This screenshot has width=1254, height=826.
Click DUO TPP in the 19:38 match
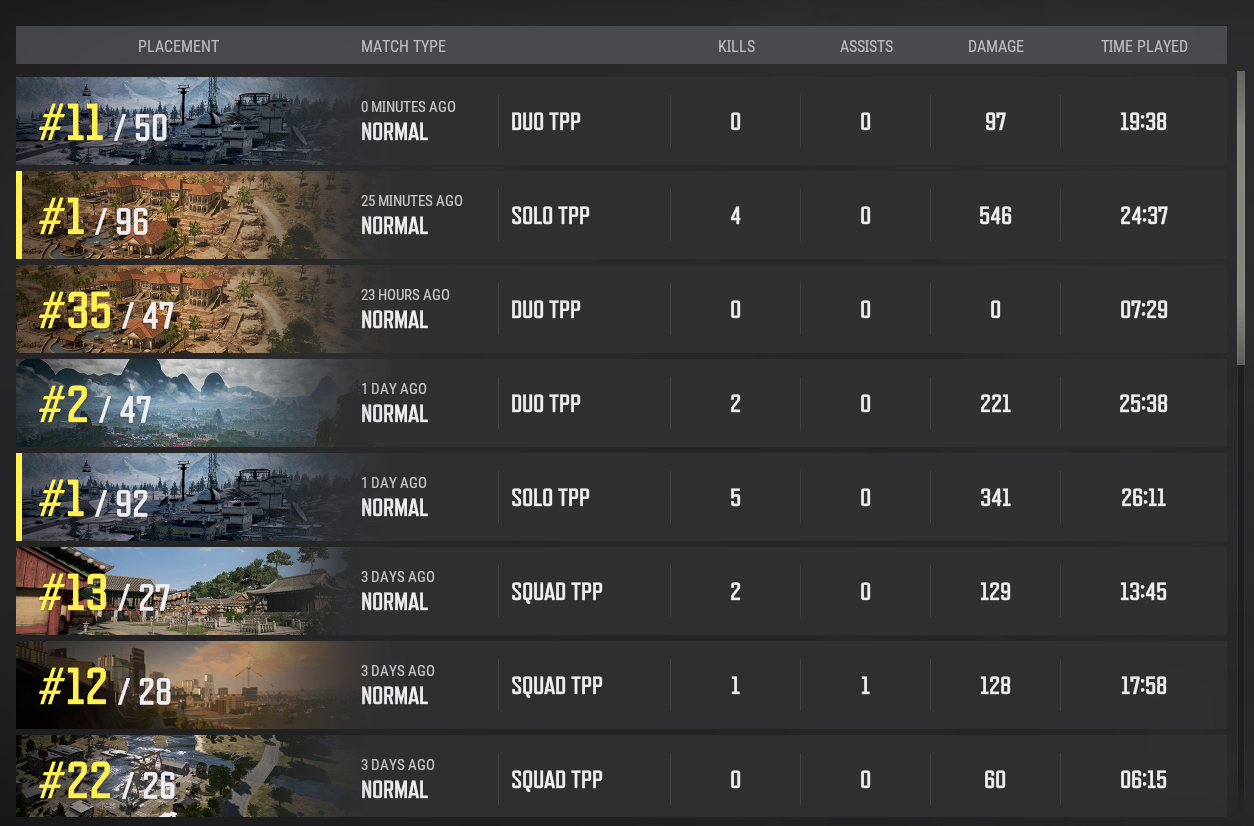546,122
